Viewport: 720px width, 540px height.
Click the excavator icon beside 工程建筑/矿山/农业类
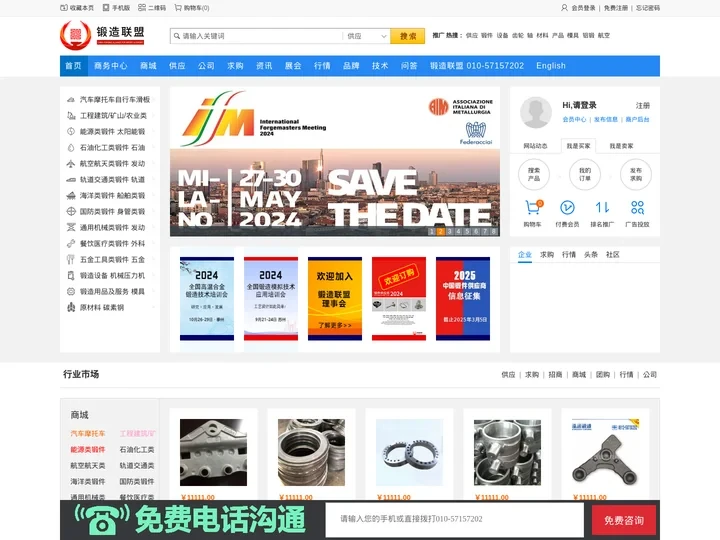click(71, 116)
